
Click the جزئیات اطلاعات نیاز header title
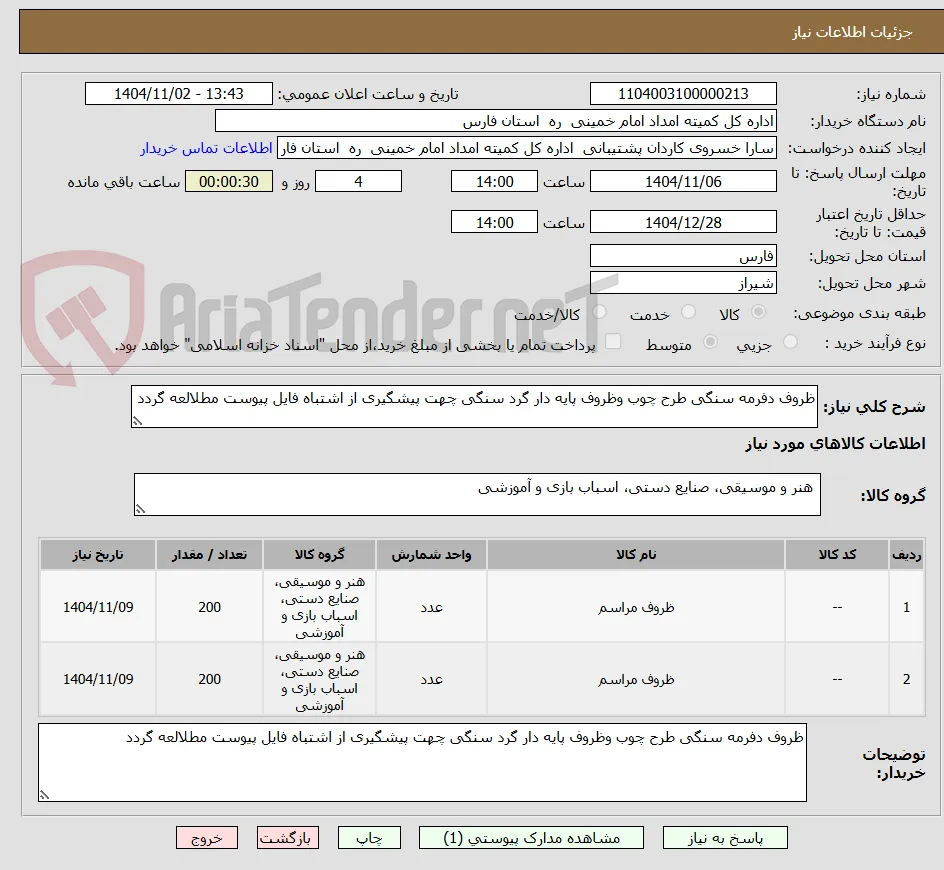point(851,32)
